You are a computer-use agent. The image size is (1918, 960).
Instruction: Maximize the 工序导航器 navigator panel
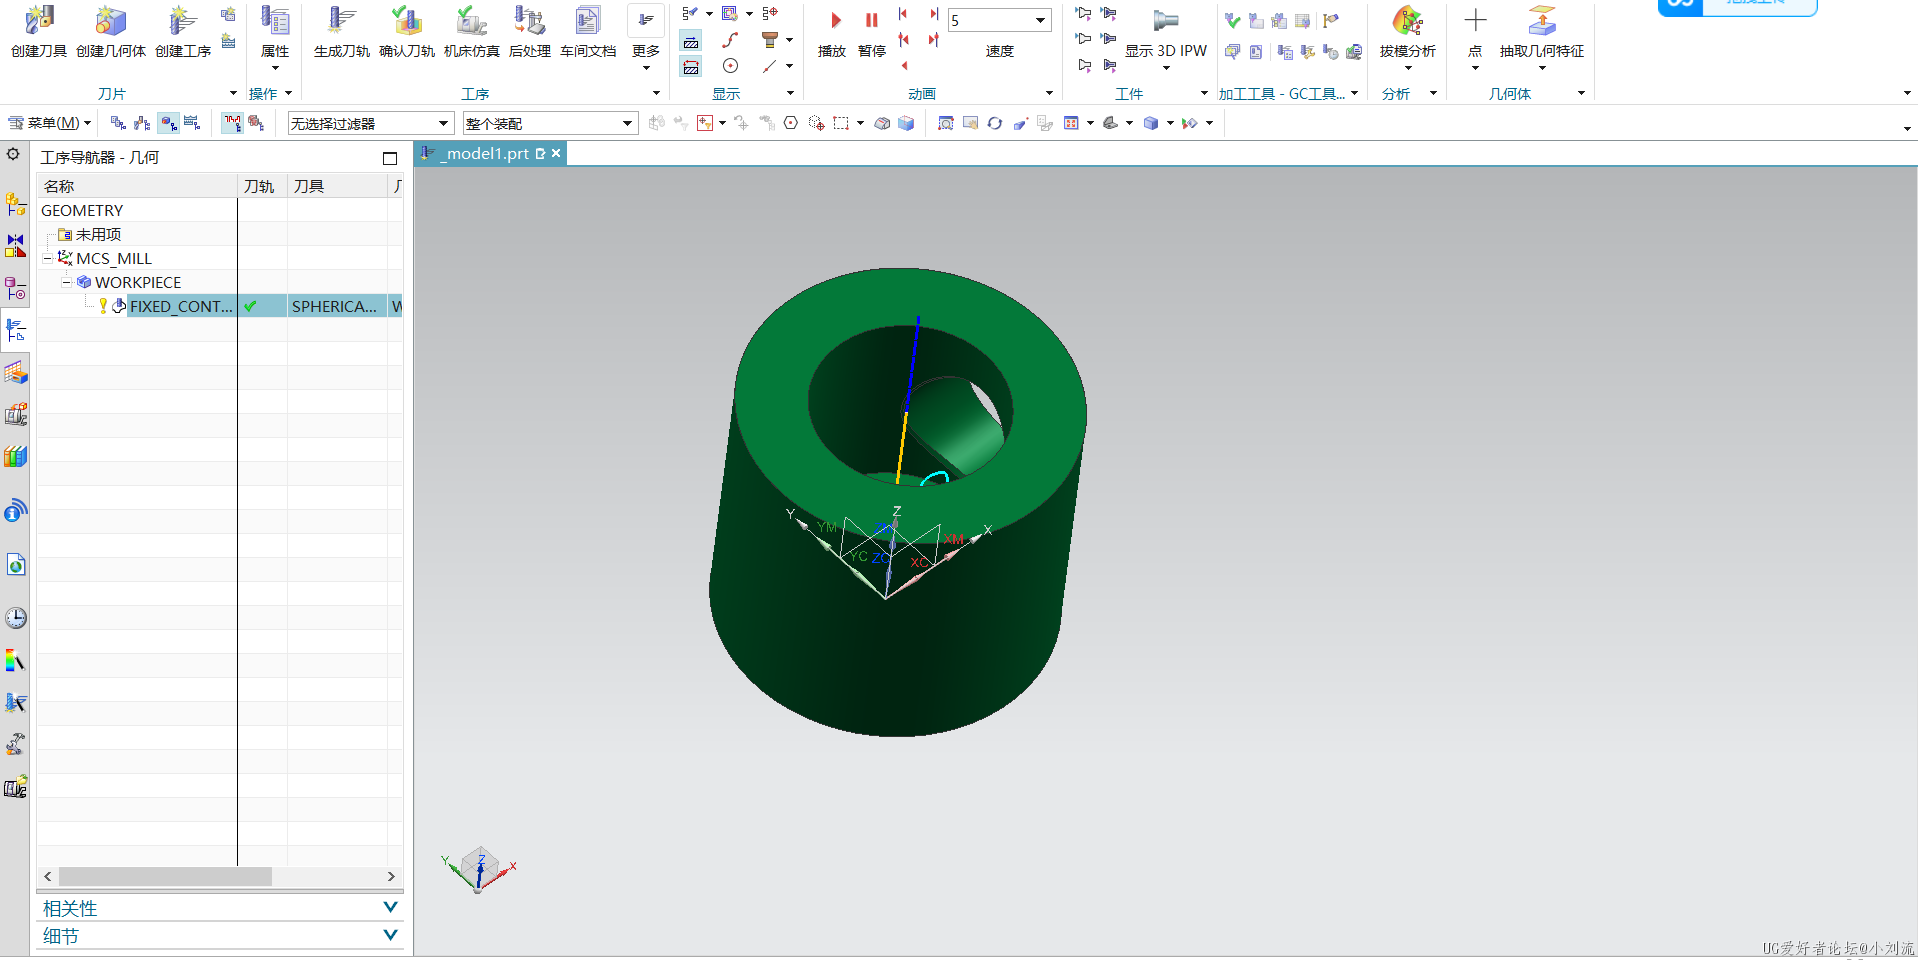[x=390, y=158]
